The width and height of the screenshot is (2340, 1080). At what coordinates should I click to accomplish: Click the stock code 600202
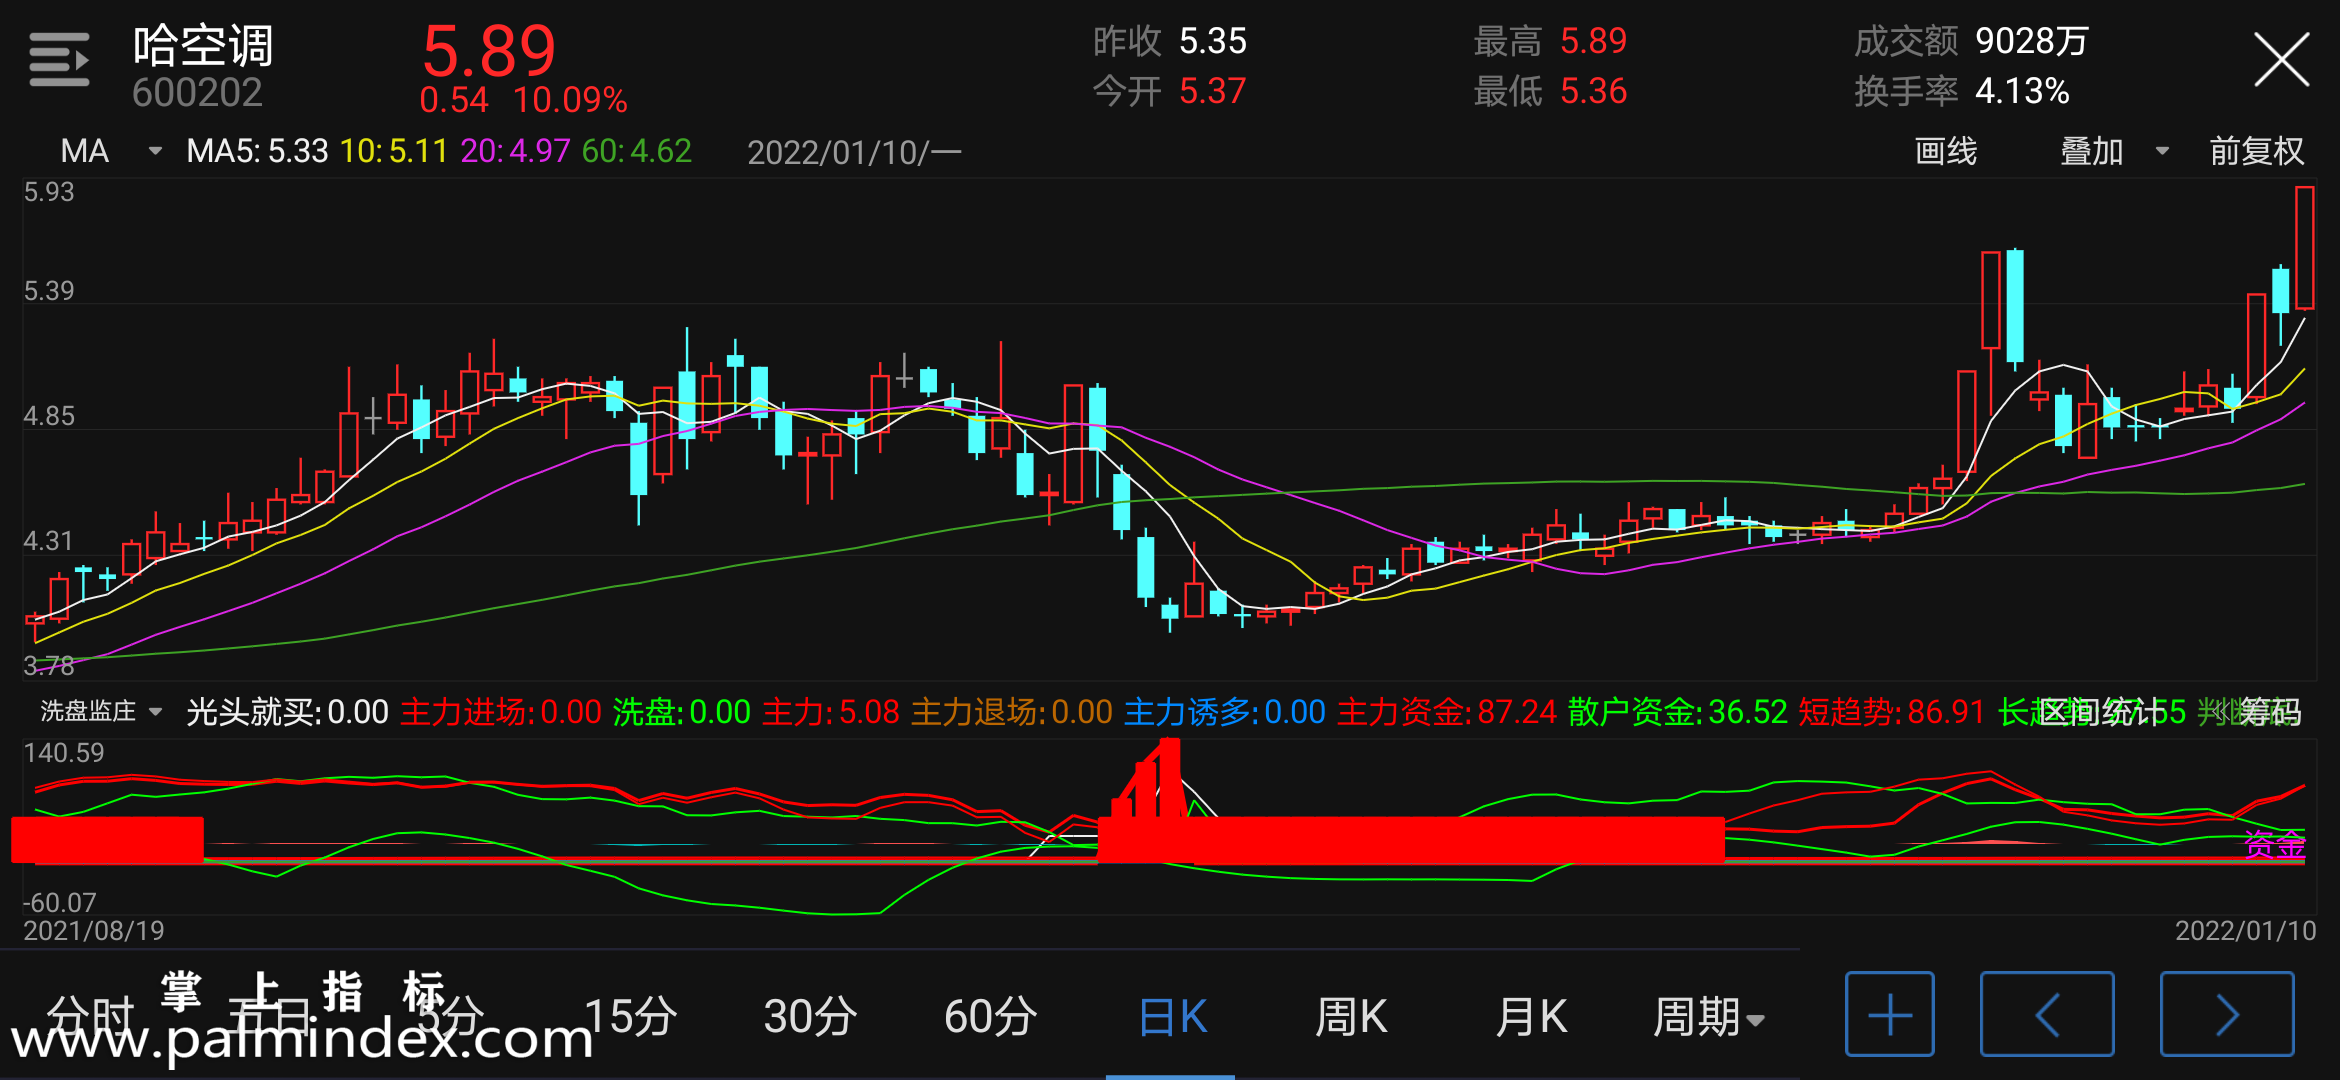click(x=197, y=93)
